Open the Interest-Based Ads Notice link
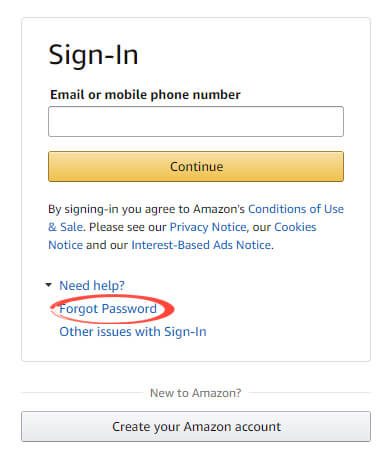Viewport: 388px width, 462px height. click(201, 245)
